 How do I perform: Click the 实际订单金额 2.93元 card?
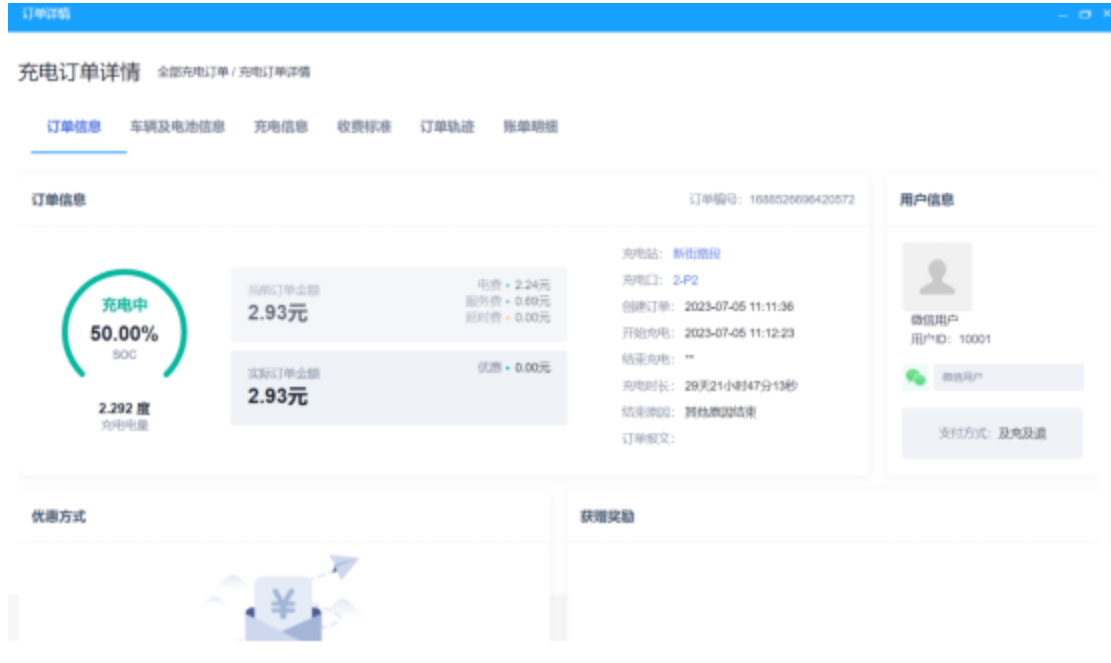coord(398,387)
